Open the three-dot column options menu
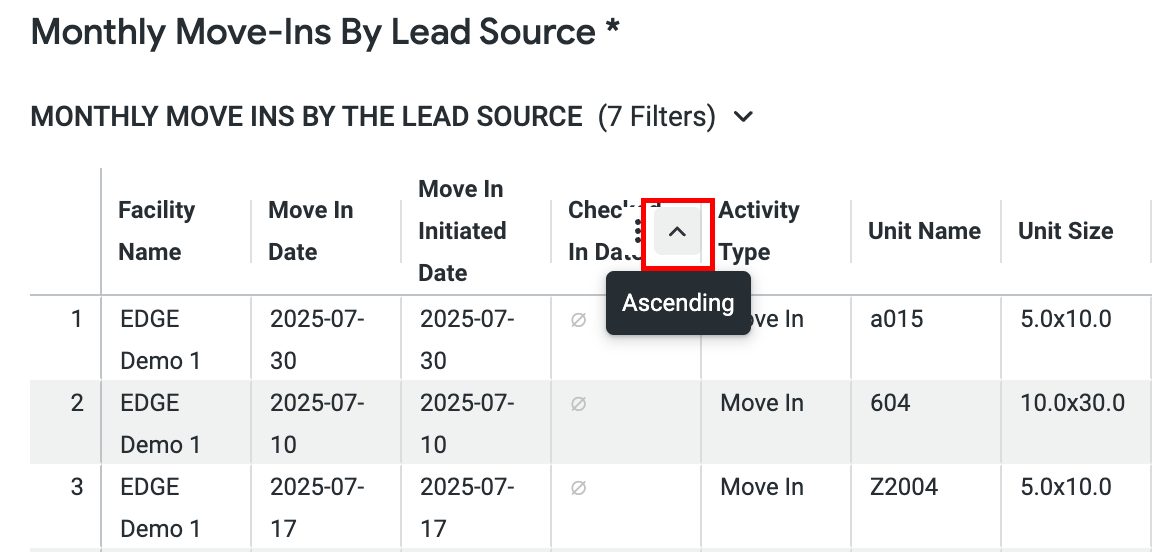The width and height of the screenshot is (1152, 552). pyautogui.click(x=639, y=232)
